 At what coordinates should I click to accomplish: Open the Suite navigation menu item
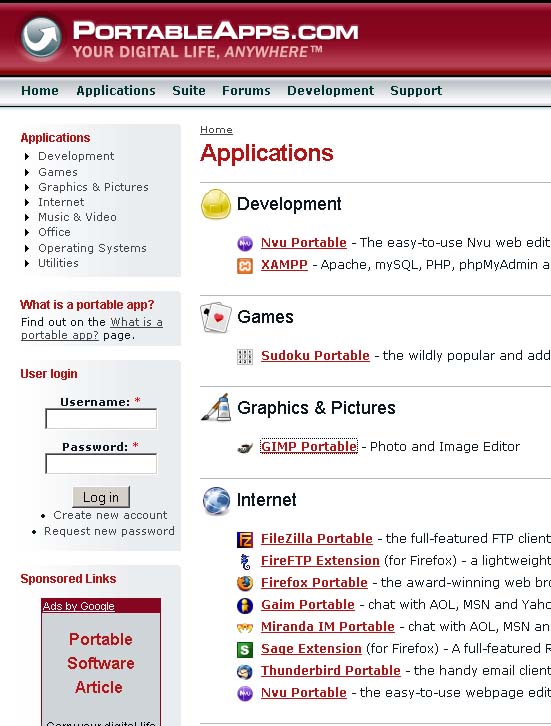pyautogui.click(x=189, y=91)
